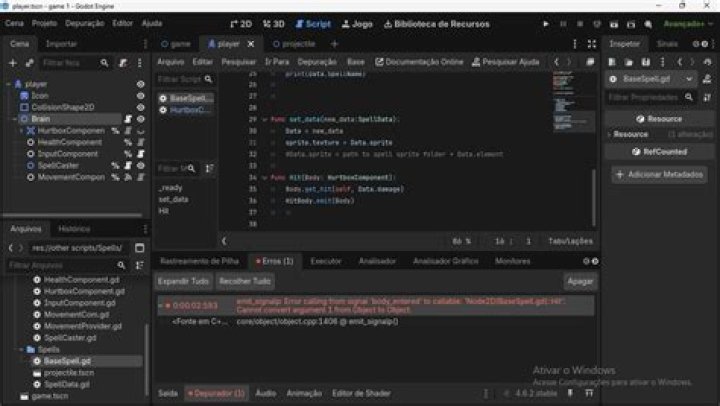Go to previous script with back arrow
Image resolution: width=720 pixels, height=406 pixels.
coord(557,62)
